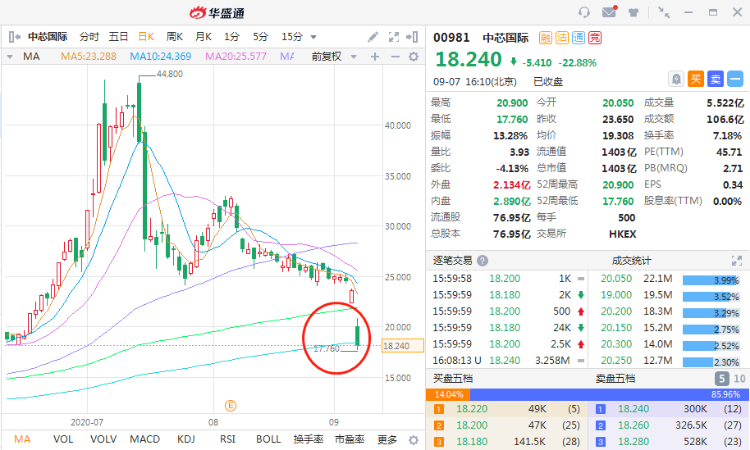Toggle 市盈率 indicator

point(350,439)
